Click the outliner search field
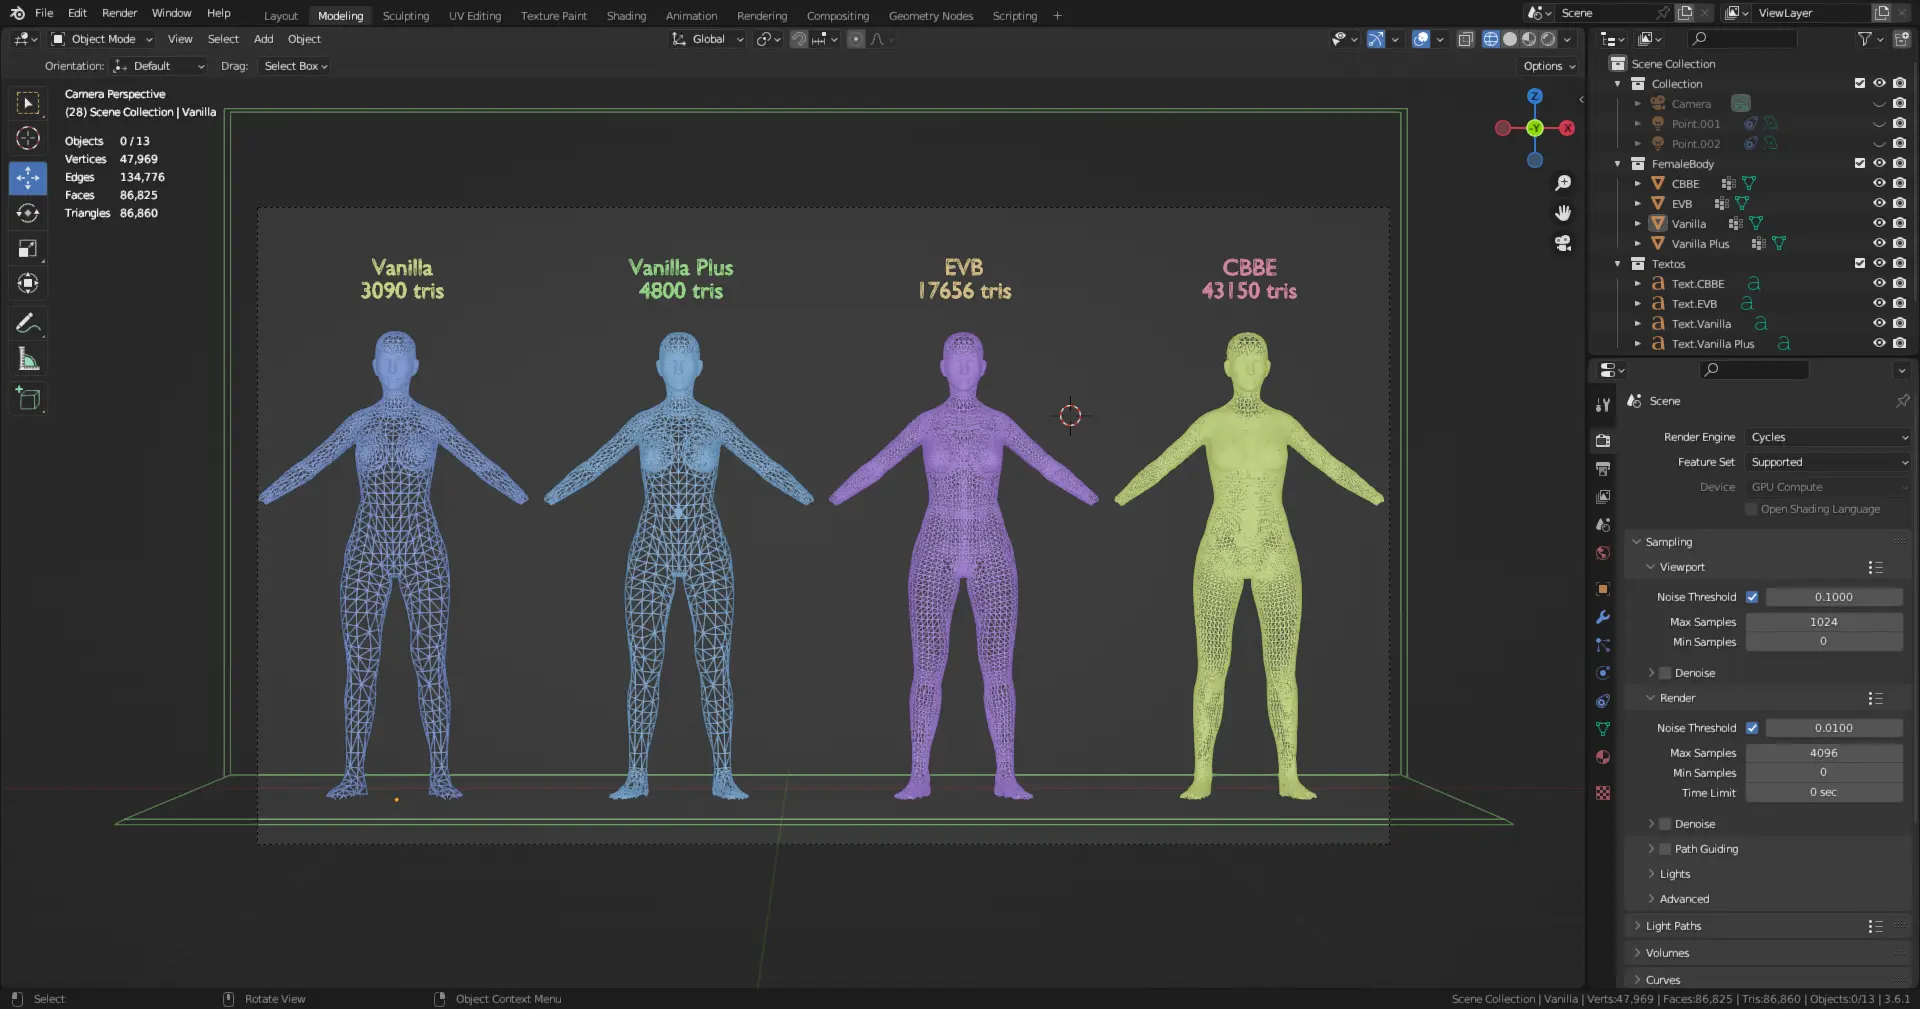This screenshot has width=1920, height=1009. (x=1742, y=39)
